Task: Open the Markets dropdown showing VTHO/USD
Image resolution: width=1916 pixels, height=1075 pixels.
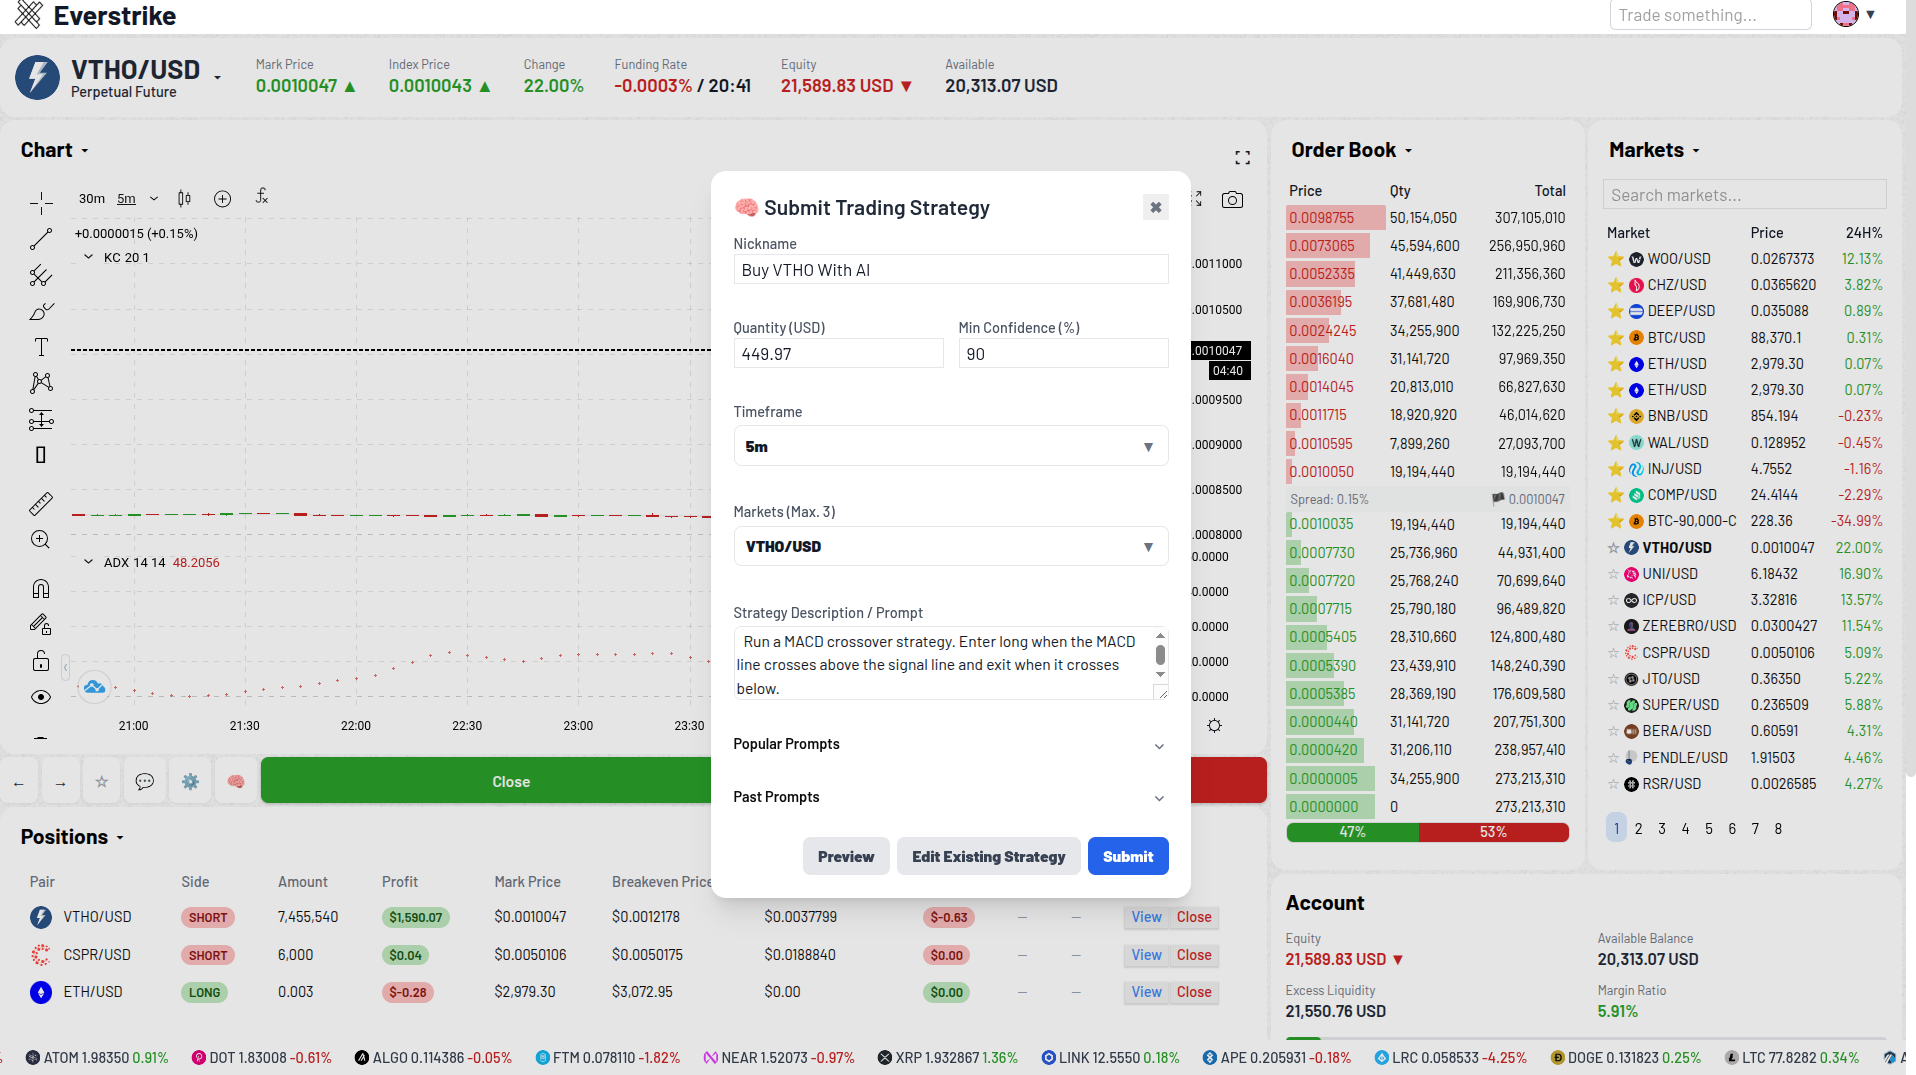Action: point(950,546)
